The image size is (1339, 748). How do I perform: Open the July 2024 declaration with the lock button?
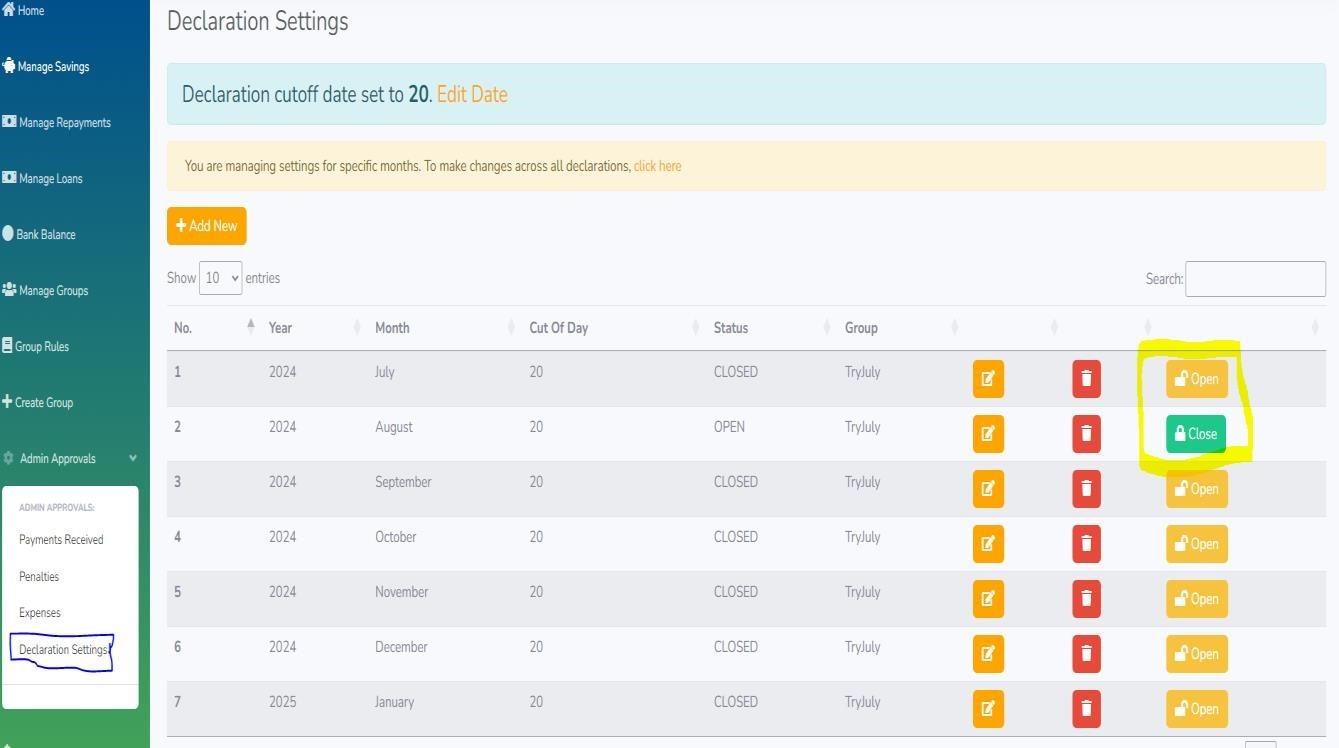click(1196, 379)
